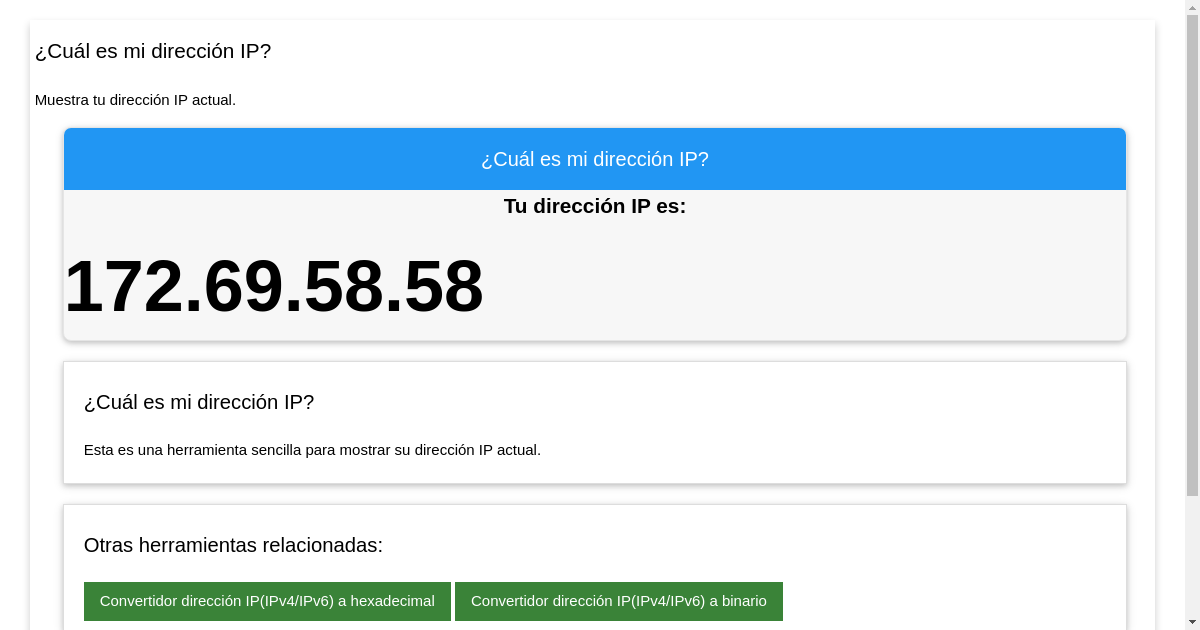Viewport: 1200px width, 630px height.
Task: Click the displayed IP address 172.69.58.58
Action: click(274, 287)
